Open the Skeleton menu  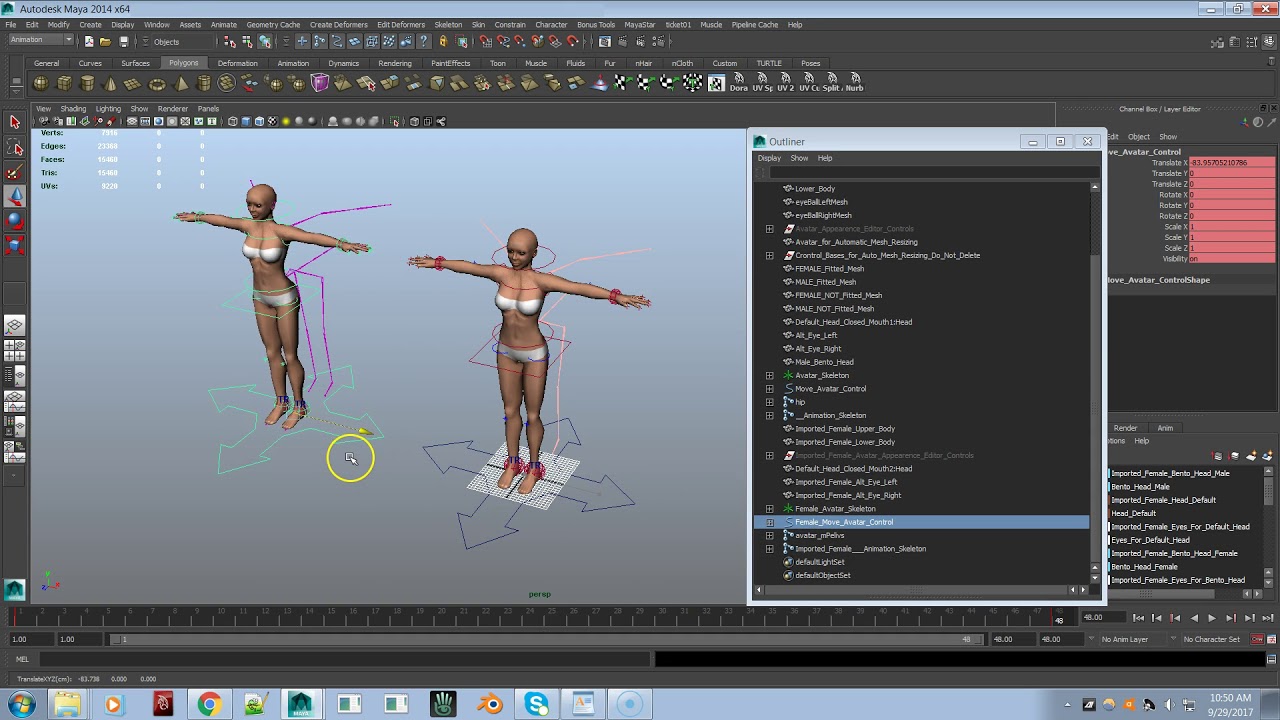click(x=448, y=25)
